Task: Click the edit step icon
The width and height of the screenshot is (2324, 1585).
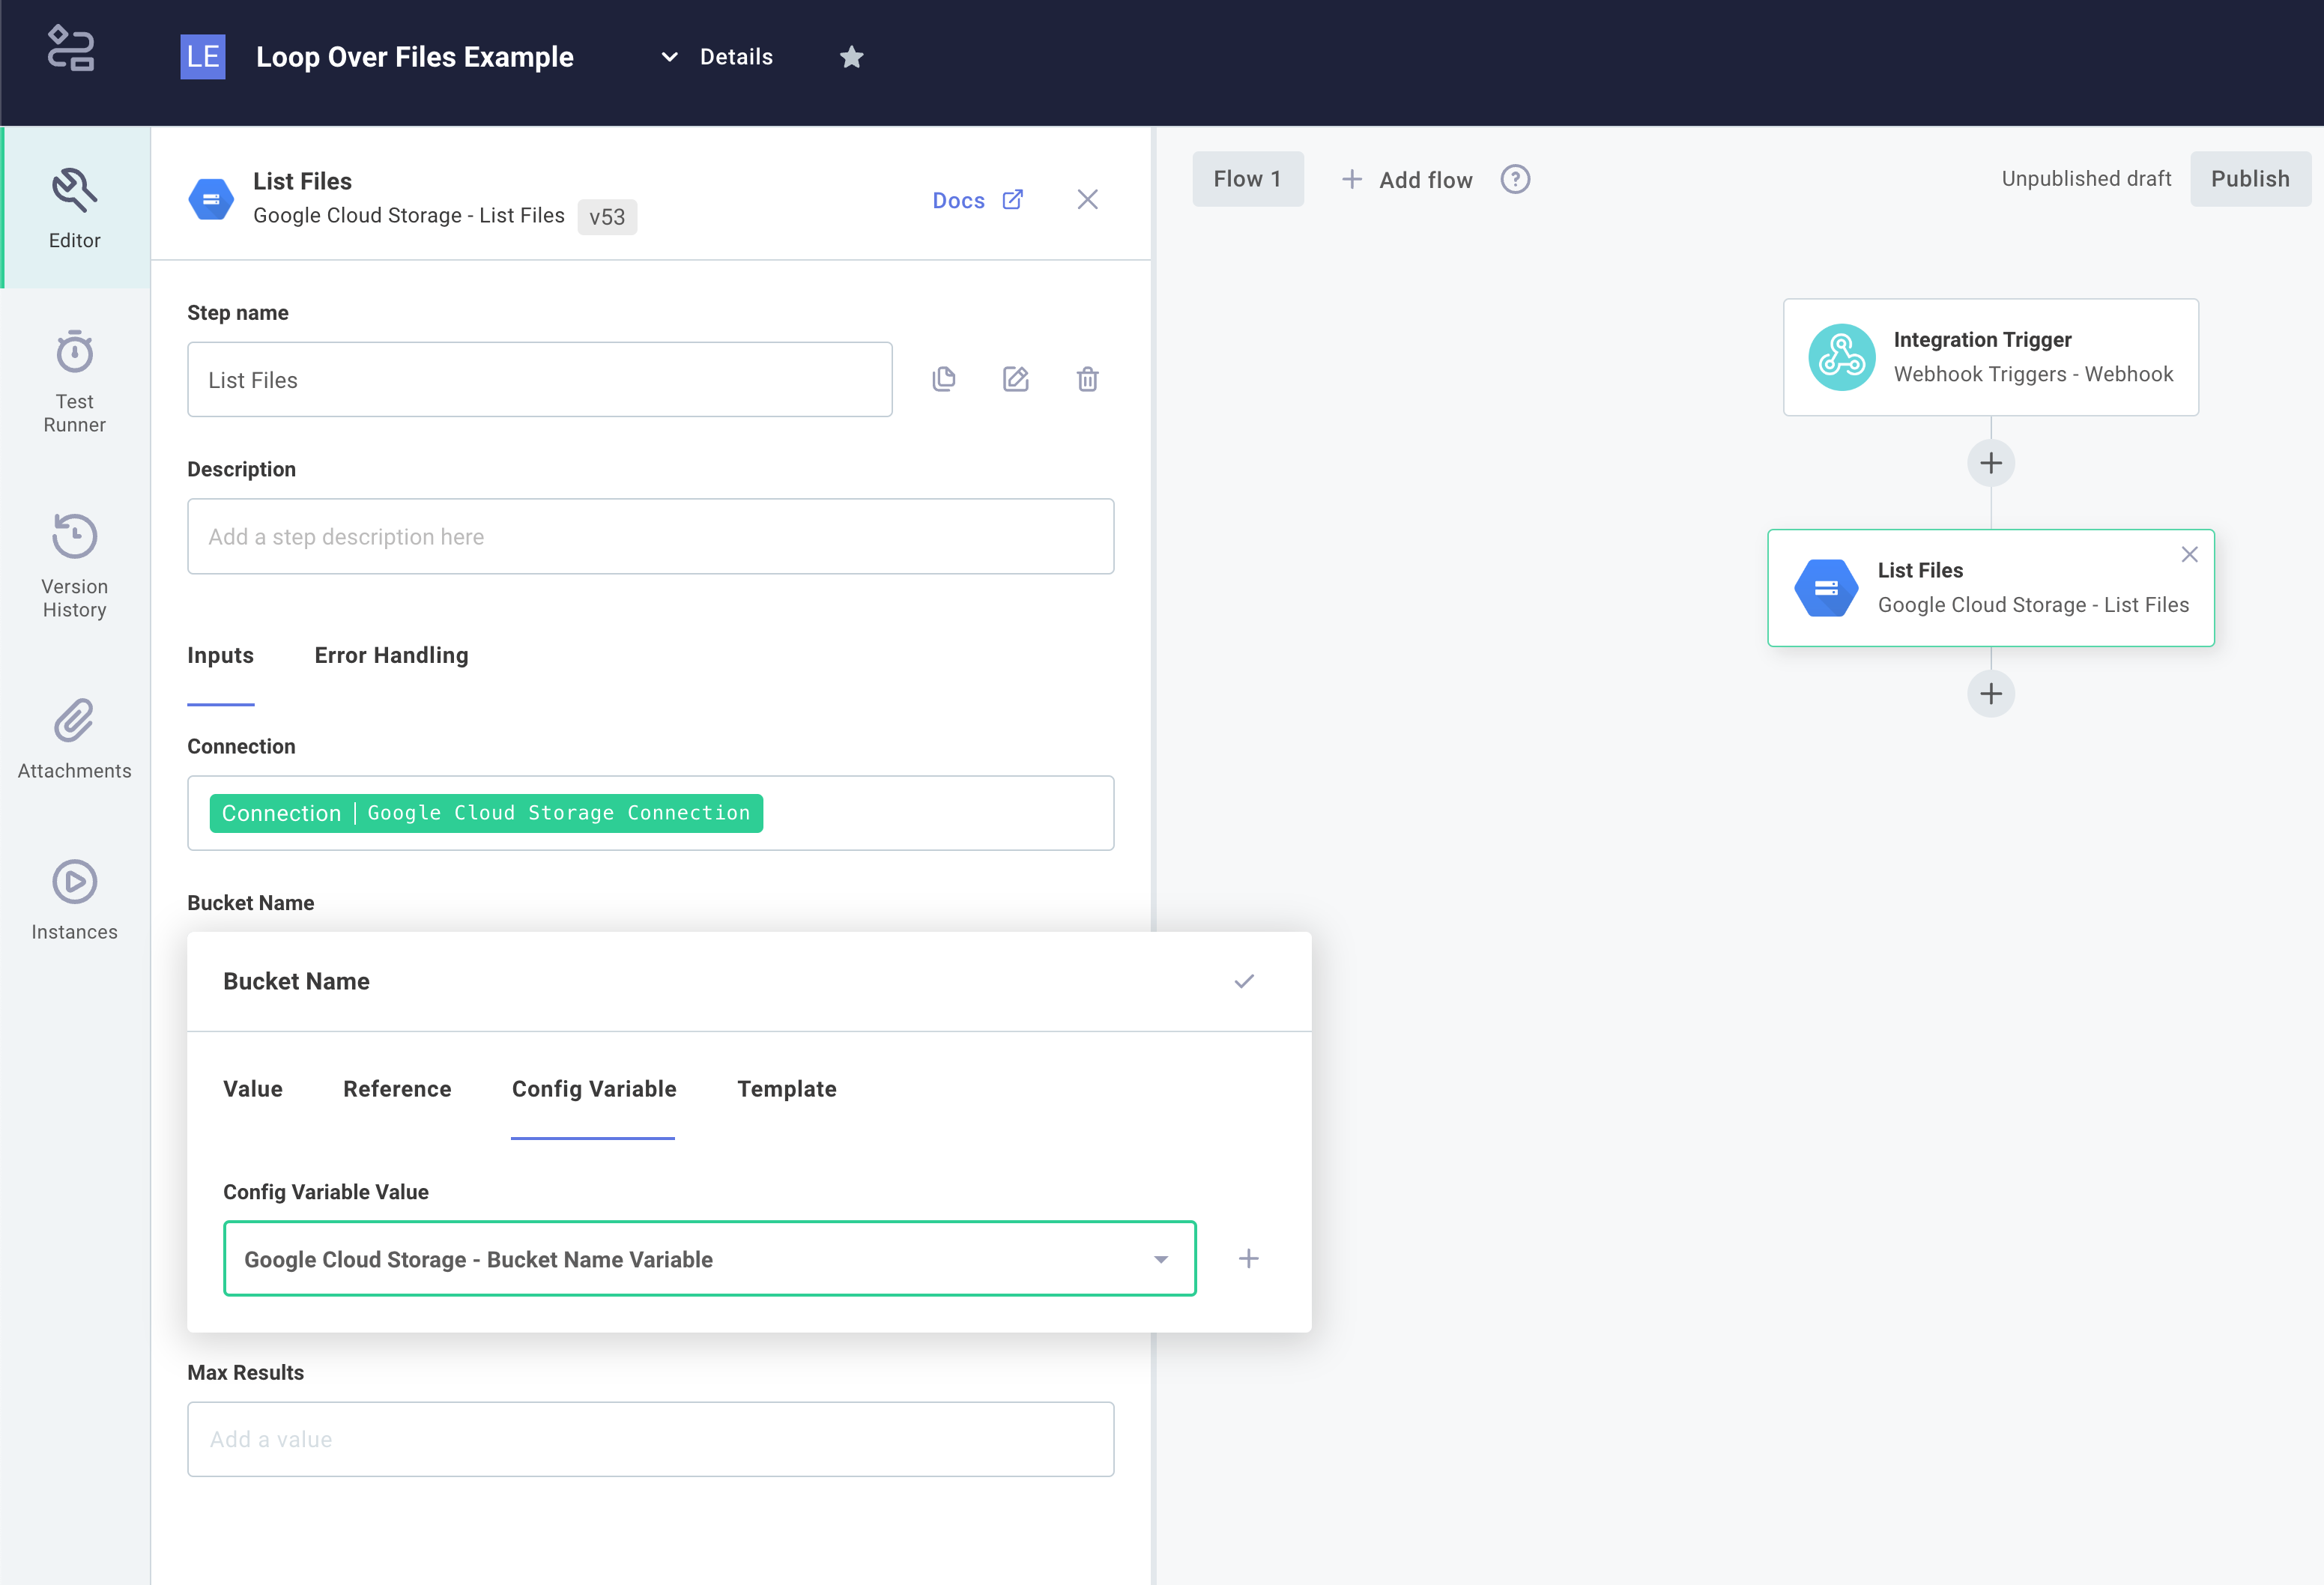Action: tap(1016, 379)
